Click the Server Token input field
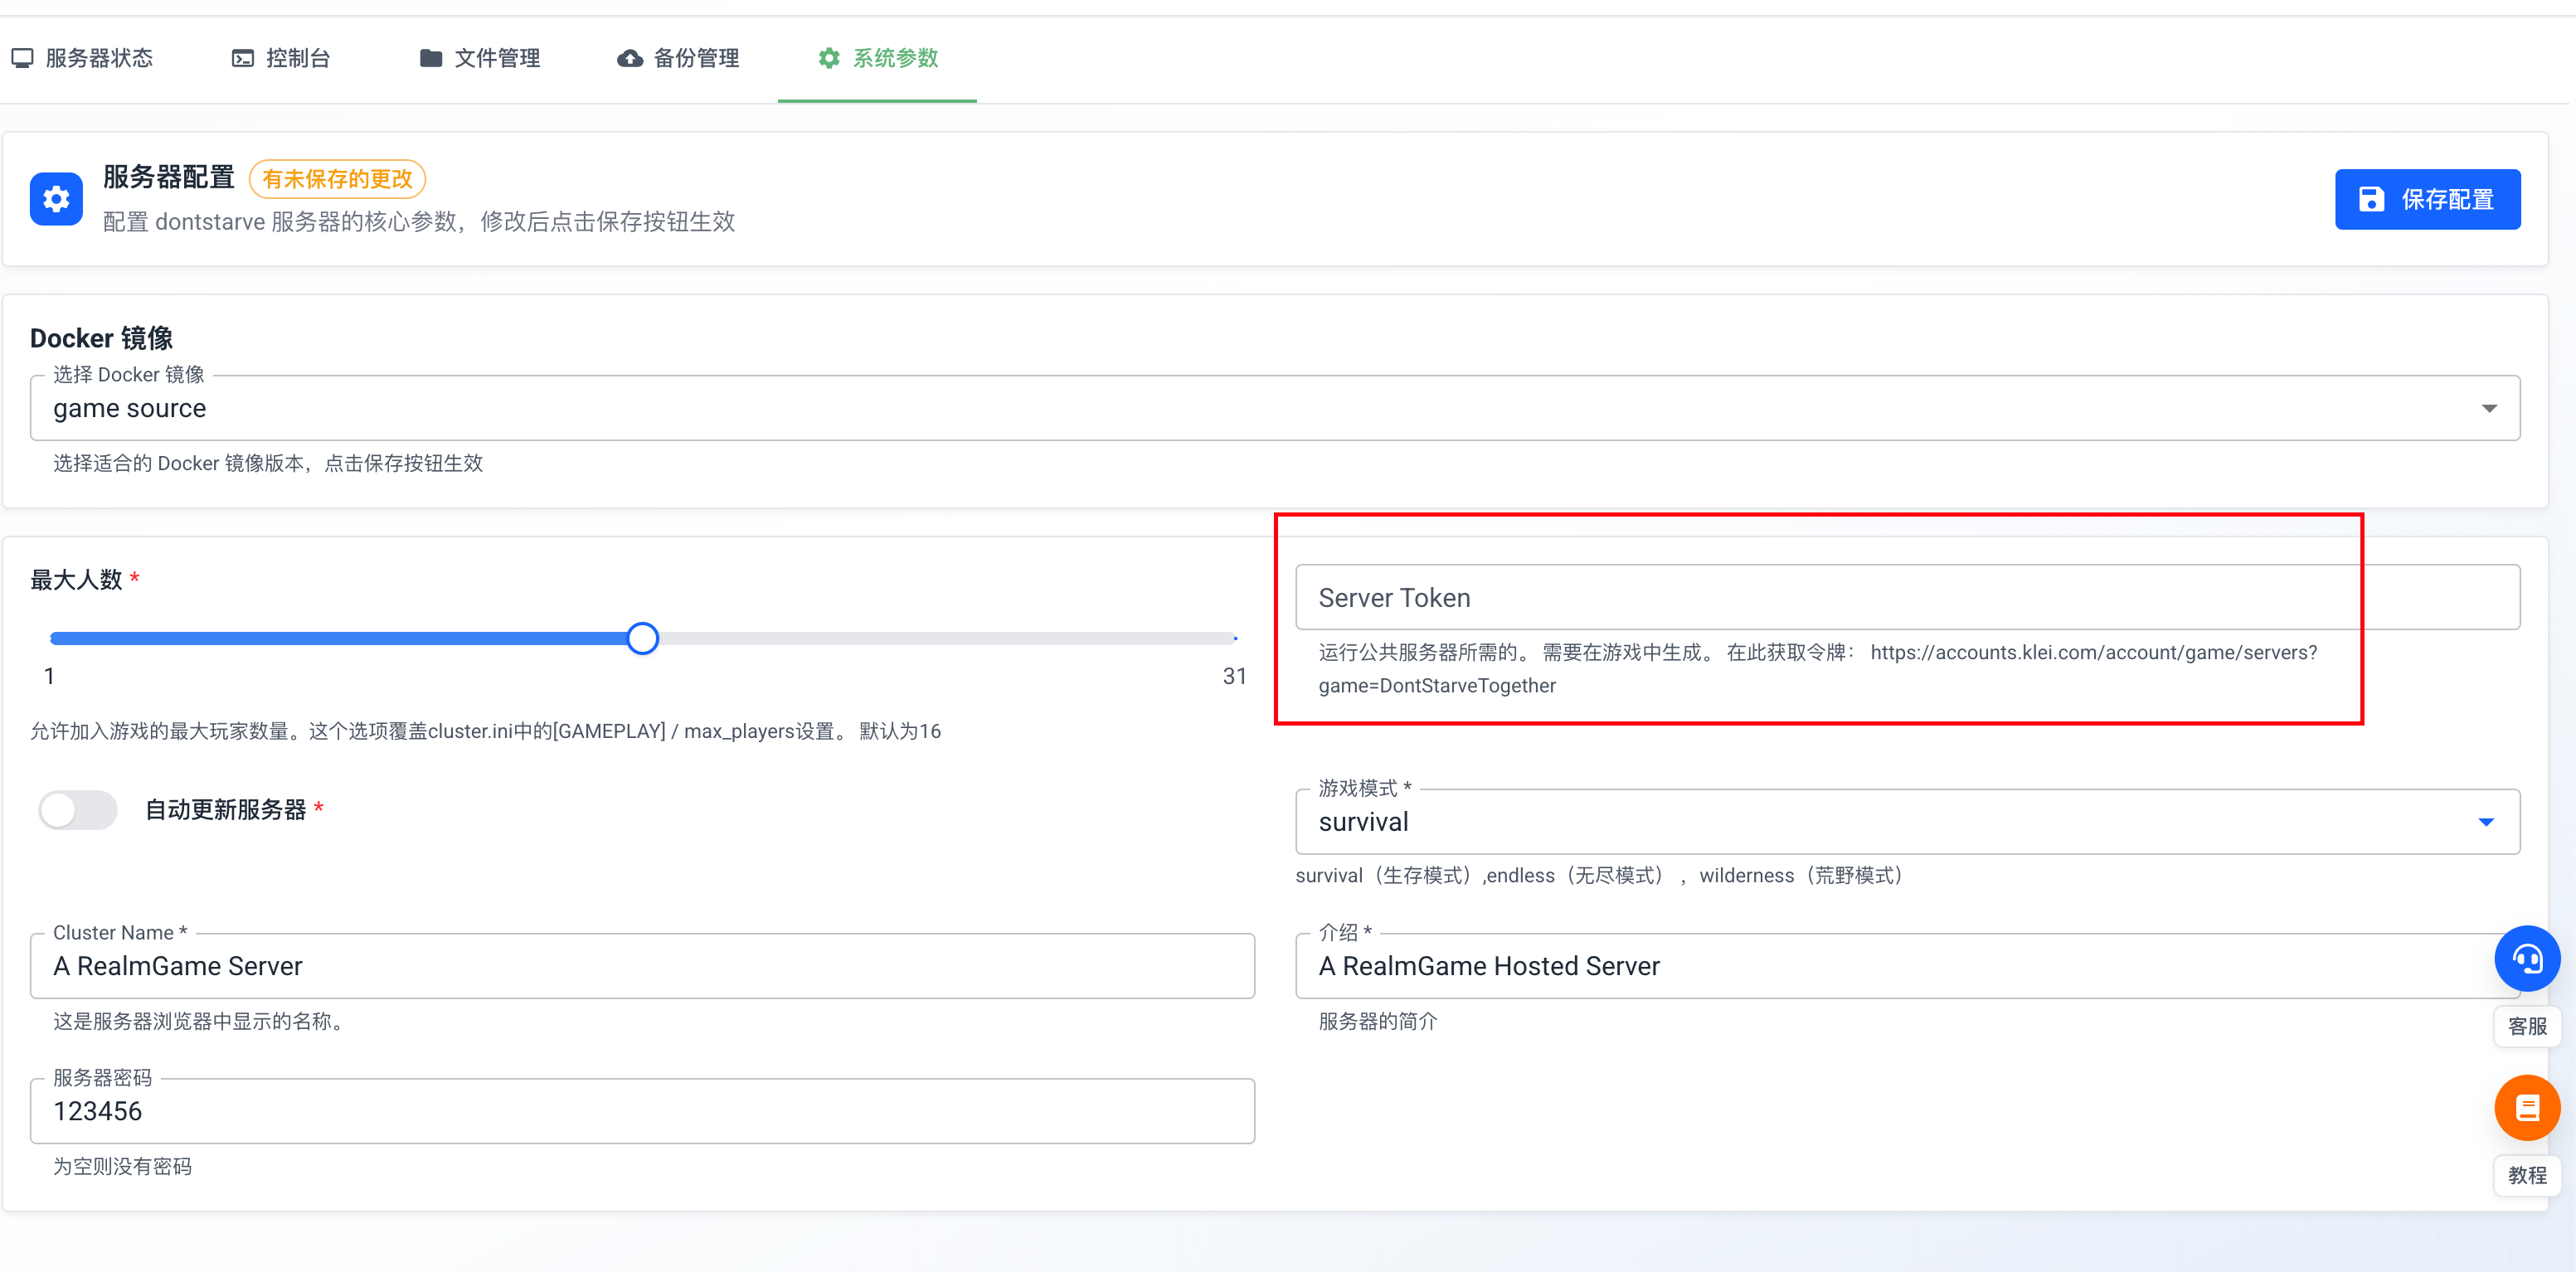 [1800, 597]
